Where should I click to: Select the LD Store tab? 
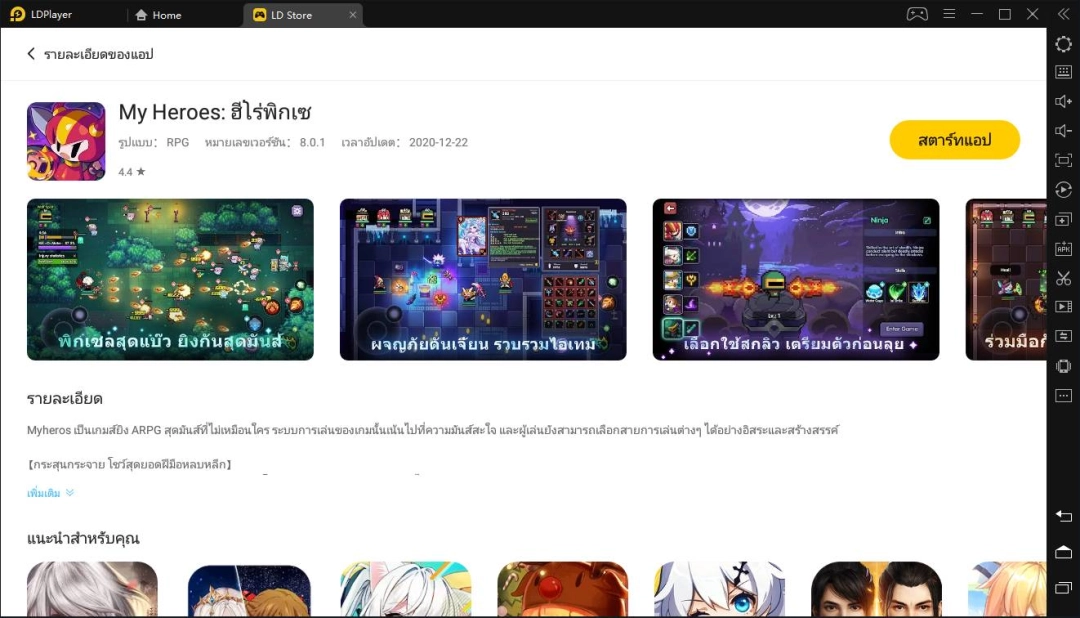coord(295,14)
